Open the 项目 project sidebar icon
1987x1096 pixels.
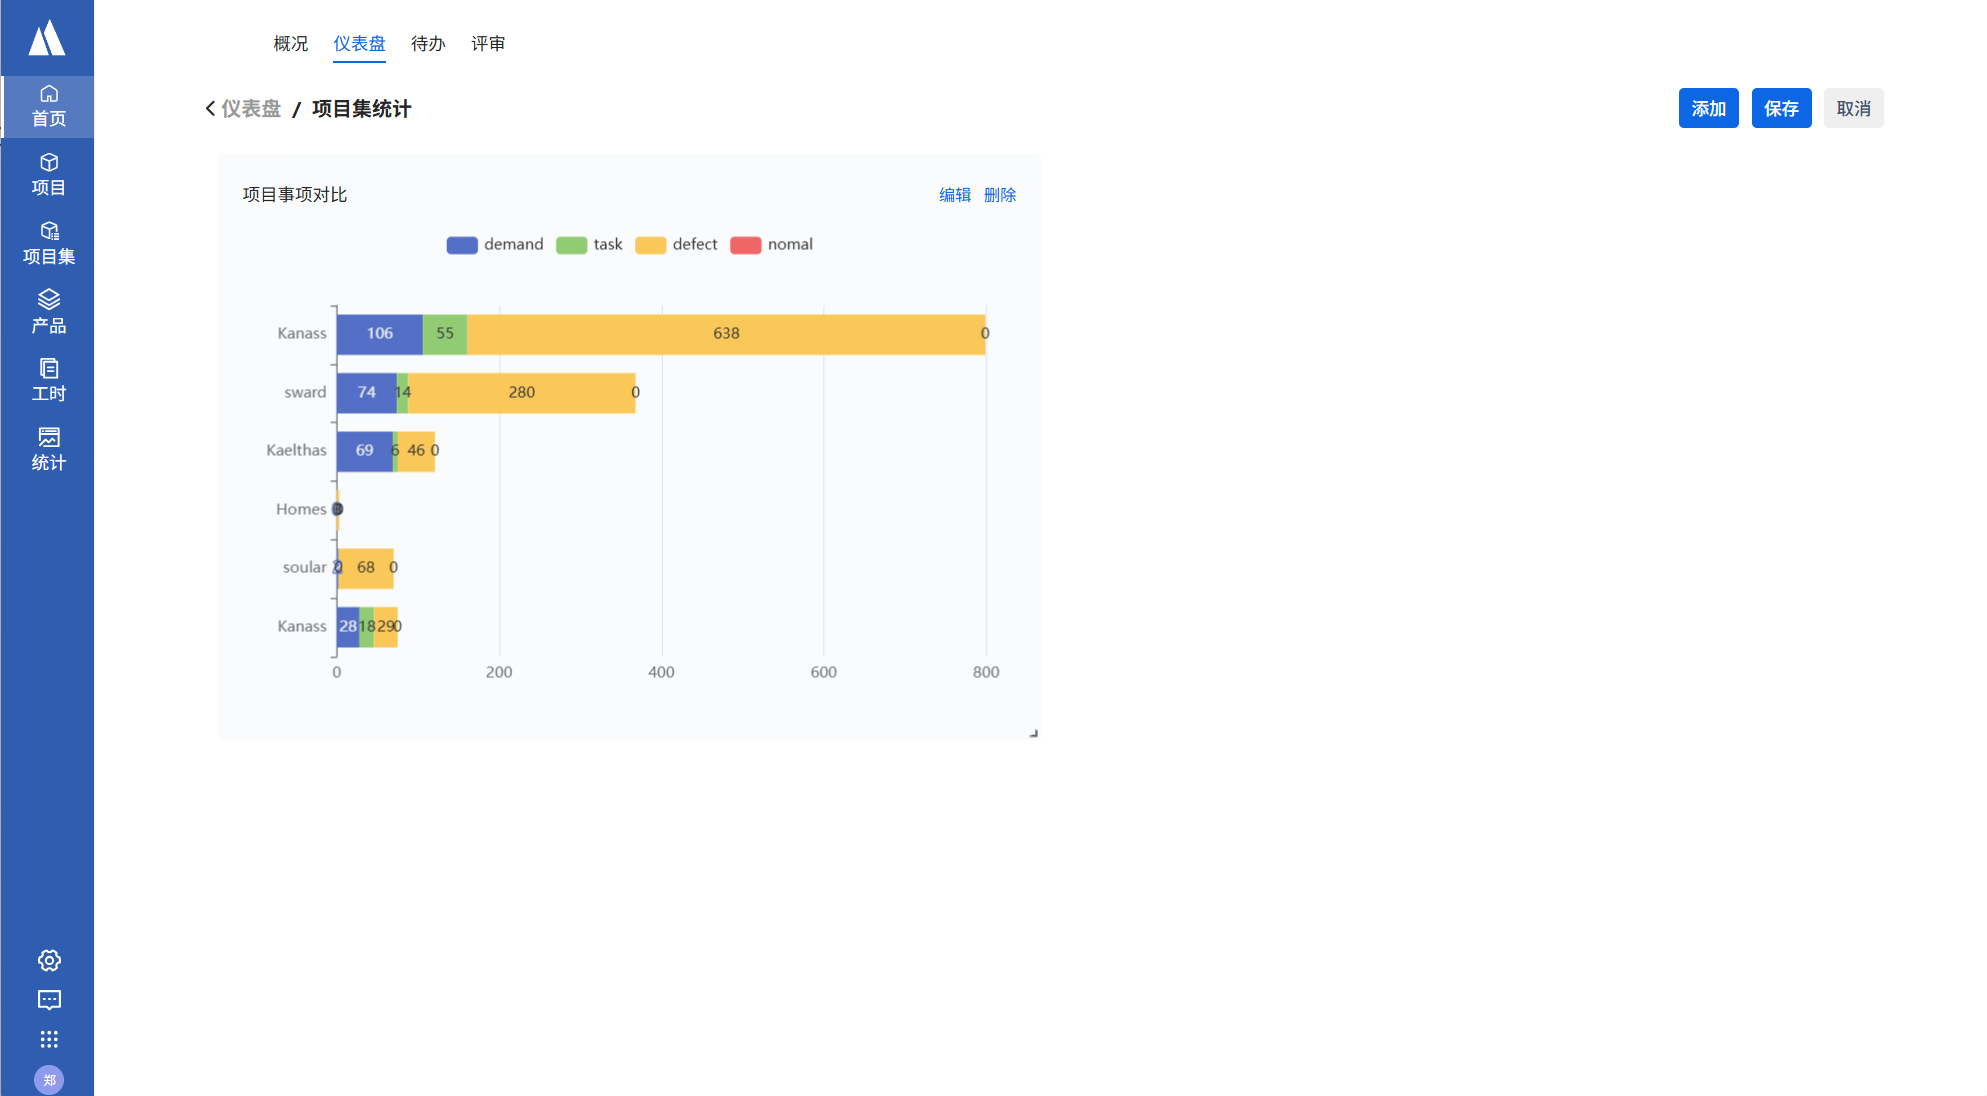click(48, 174)
